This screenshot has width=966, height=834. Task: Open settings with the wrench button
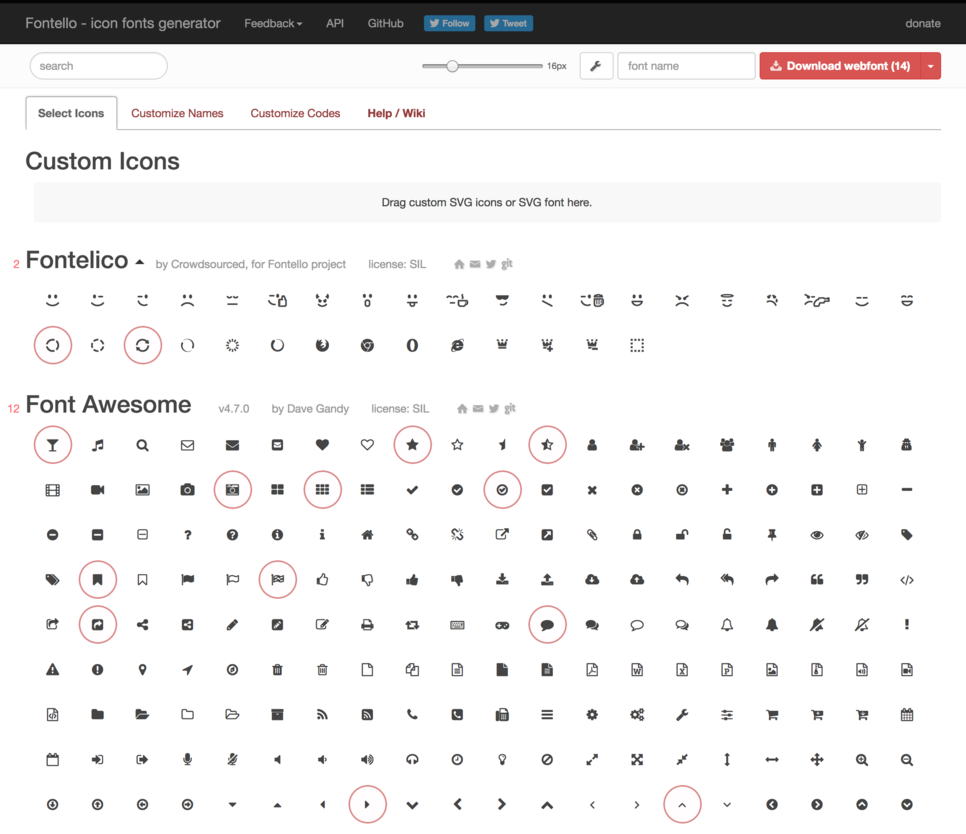click(596, 66)
